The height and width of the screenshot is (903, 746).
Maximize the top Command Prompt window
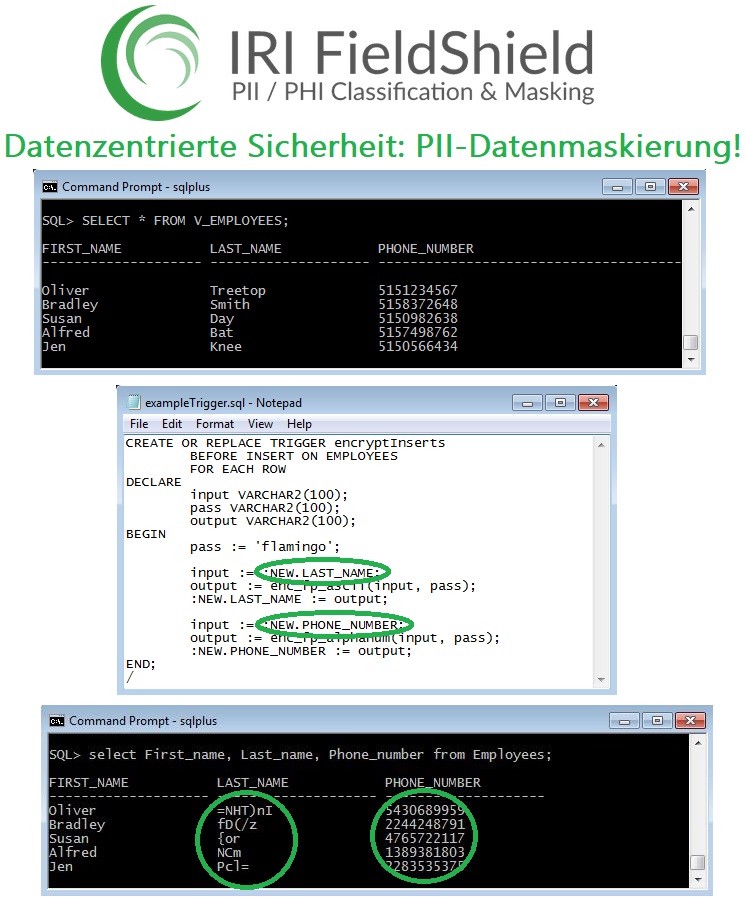(x=650, y=187)
